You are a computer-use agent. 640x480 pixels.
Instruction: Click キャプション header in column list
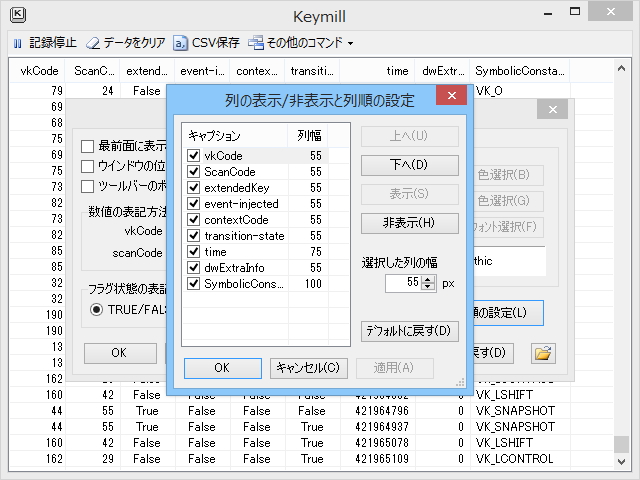tap(236, 136)
